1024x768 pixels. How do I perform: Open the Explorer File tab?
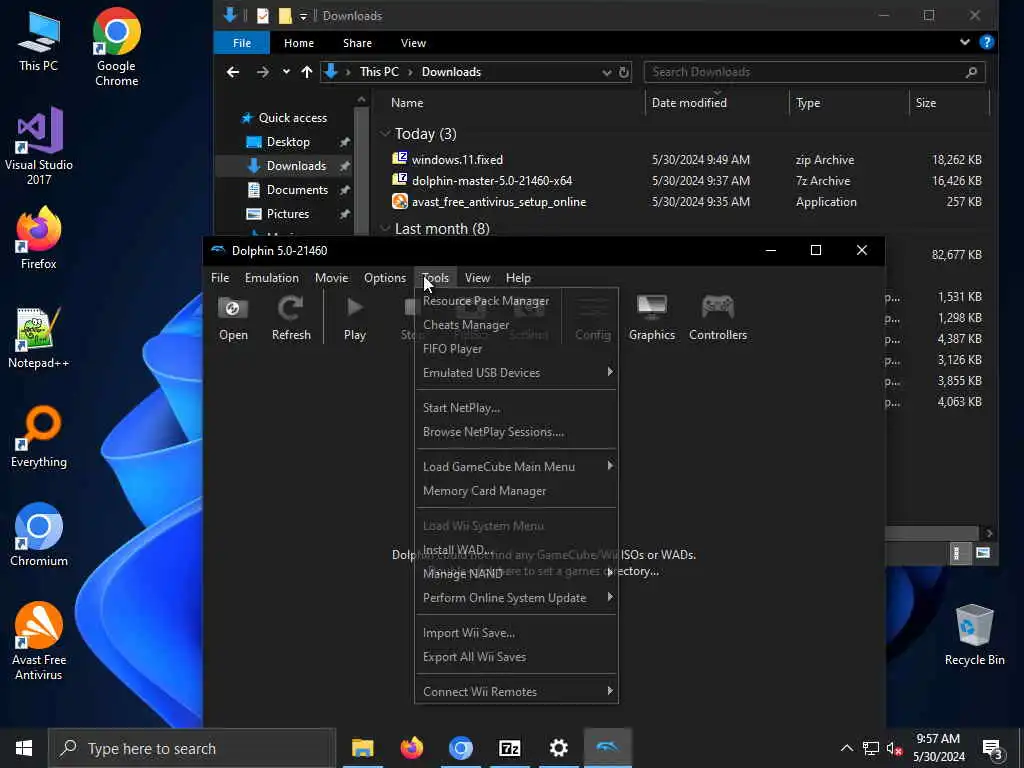[242, 42]
